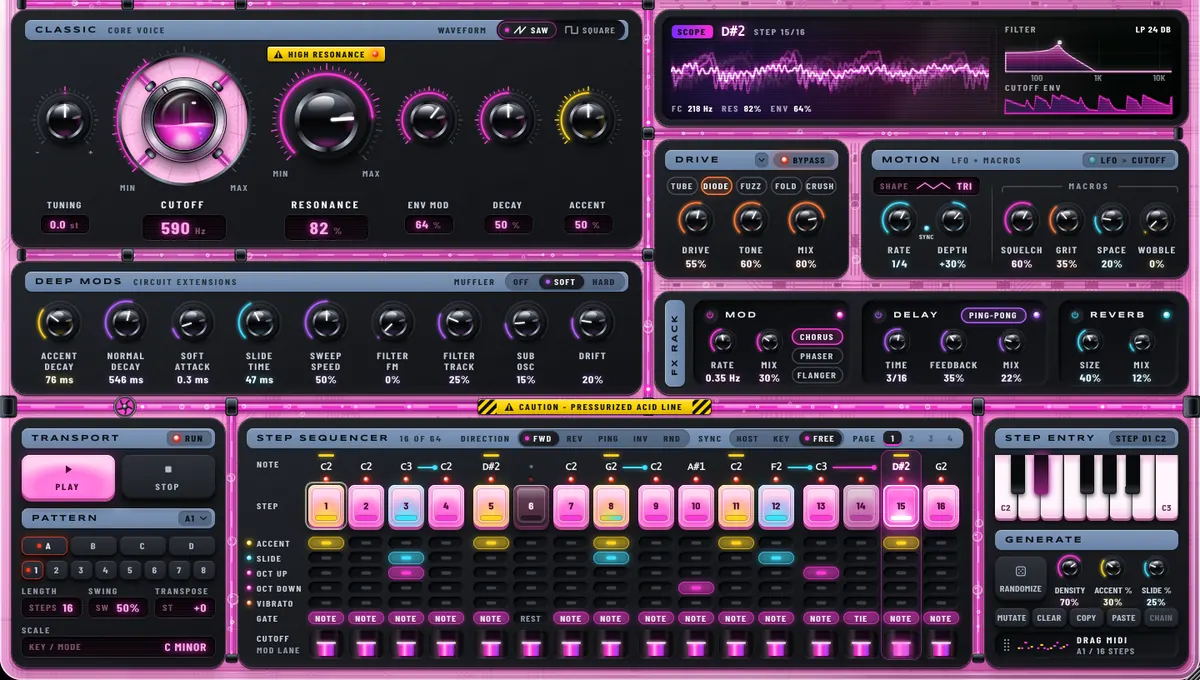
Task: Open the PING-PONG delay mode selector
Action: tap(993, 315)
